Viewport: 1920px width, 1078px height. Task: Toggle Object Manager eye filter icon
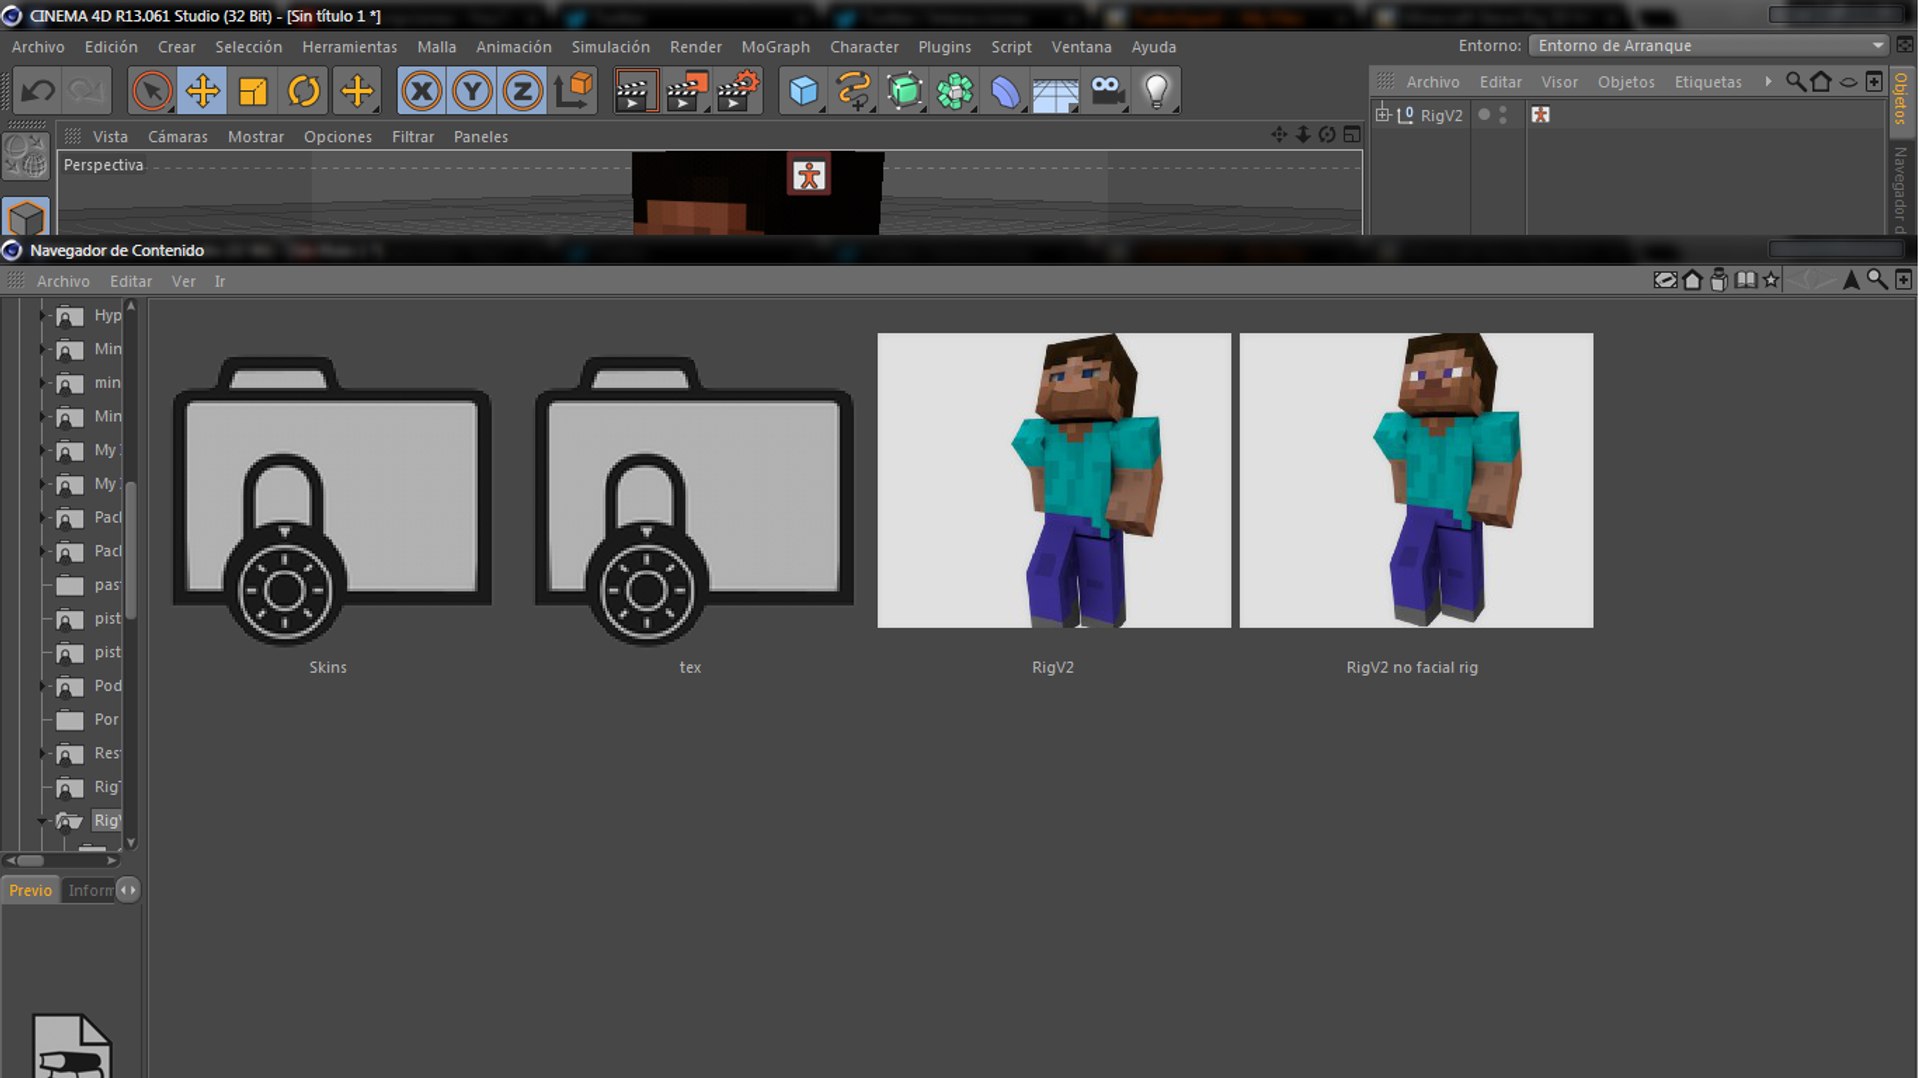tap(1848, 82)
